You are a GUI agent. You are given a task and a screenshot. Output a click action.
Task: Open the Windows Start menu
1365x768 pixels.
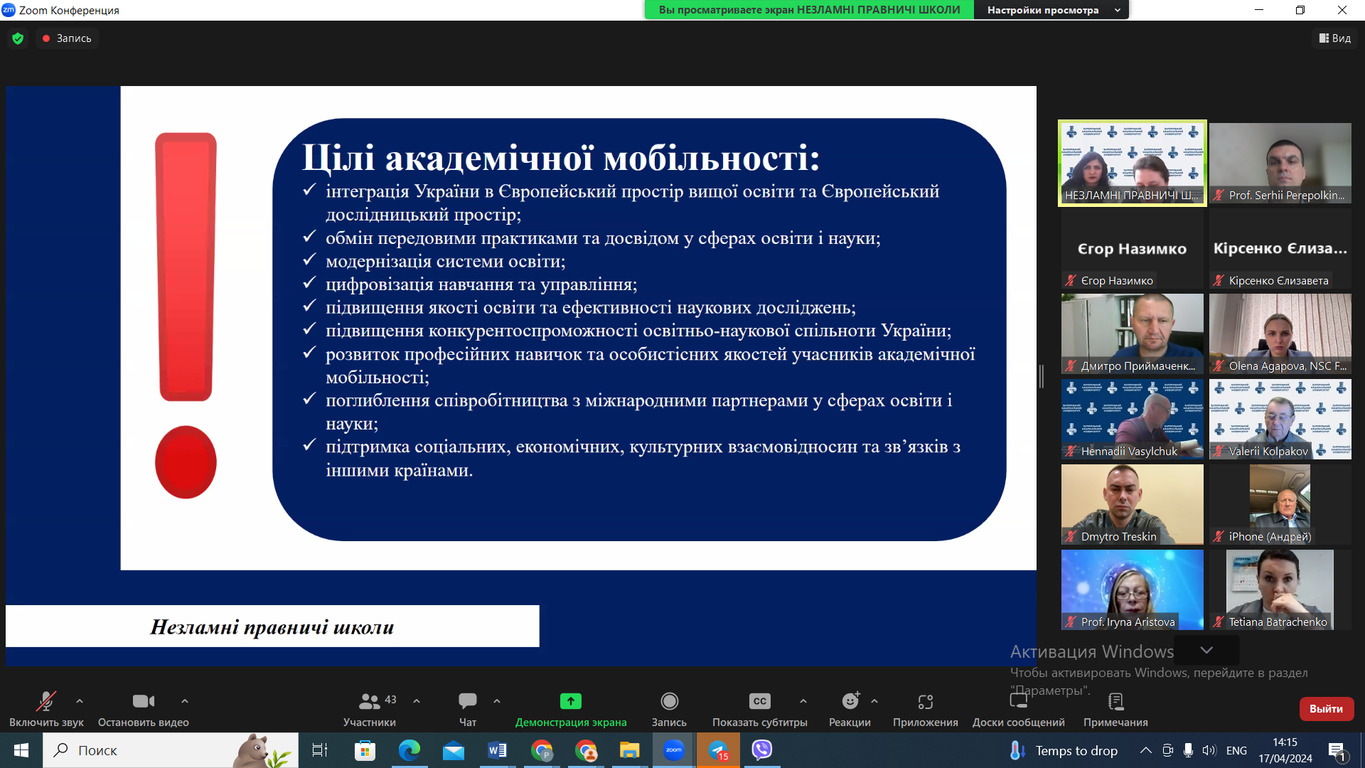(x=21, y=750)
